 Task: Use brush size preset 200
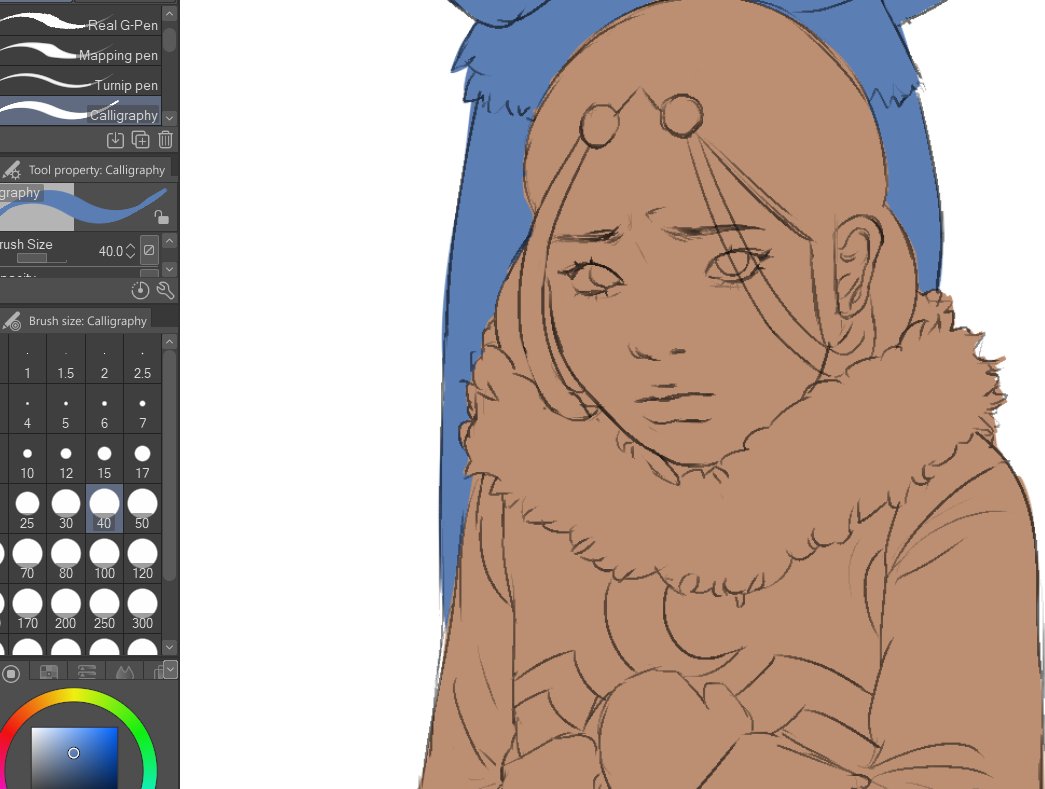click(x=65, y=609)
